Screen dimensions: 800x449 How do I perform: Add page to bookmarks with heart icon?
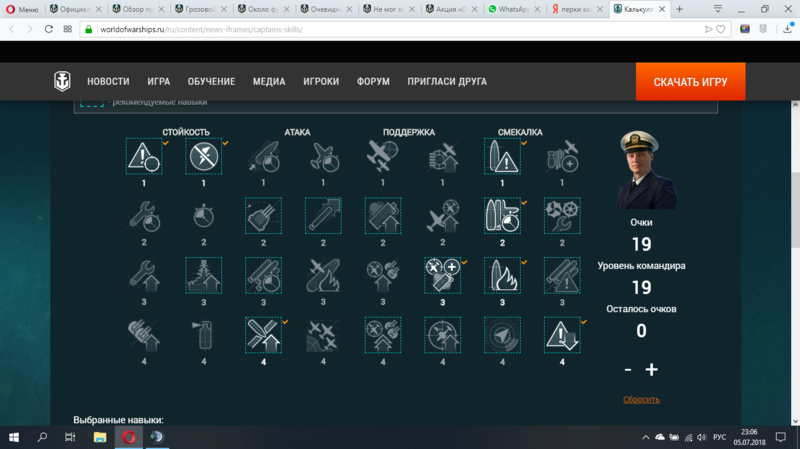click(720, 30)
